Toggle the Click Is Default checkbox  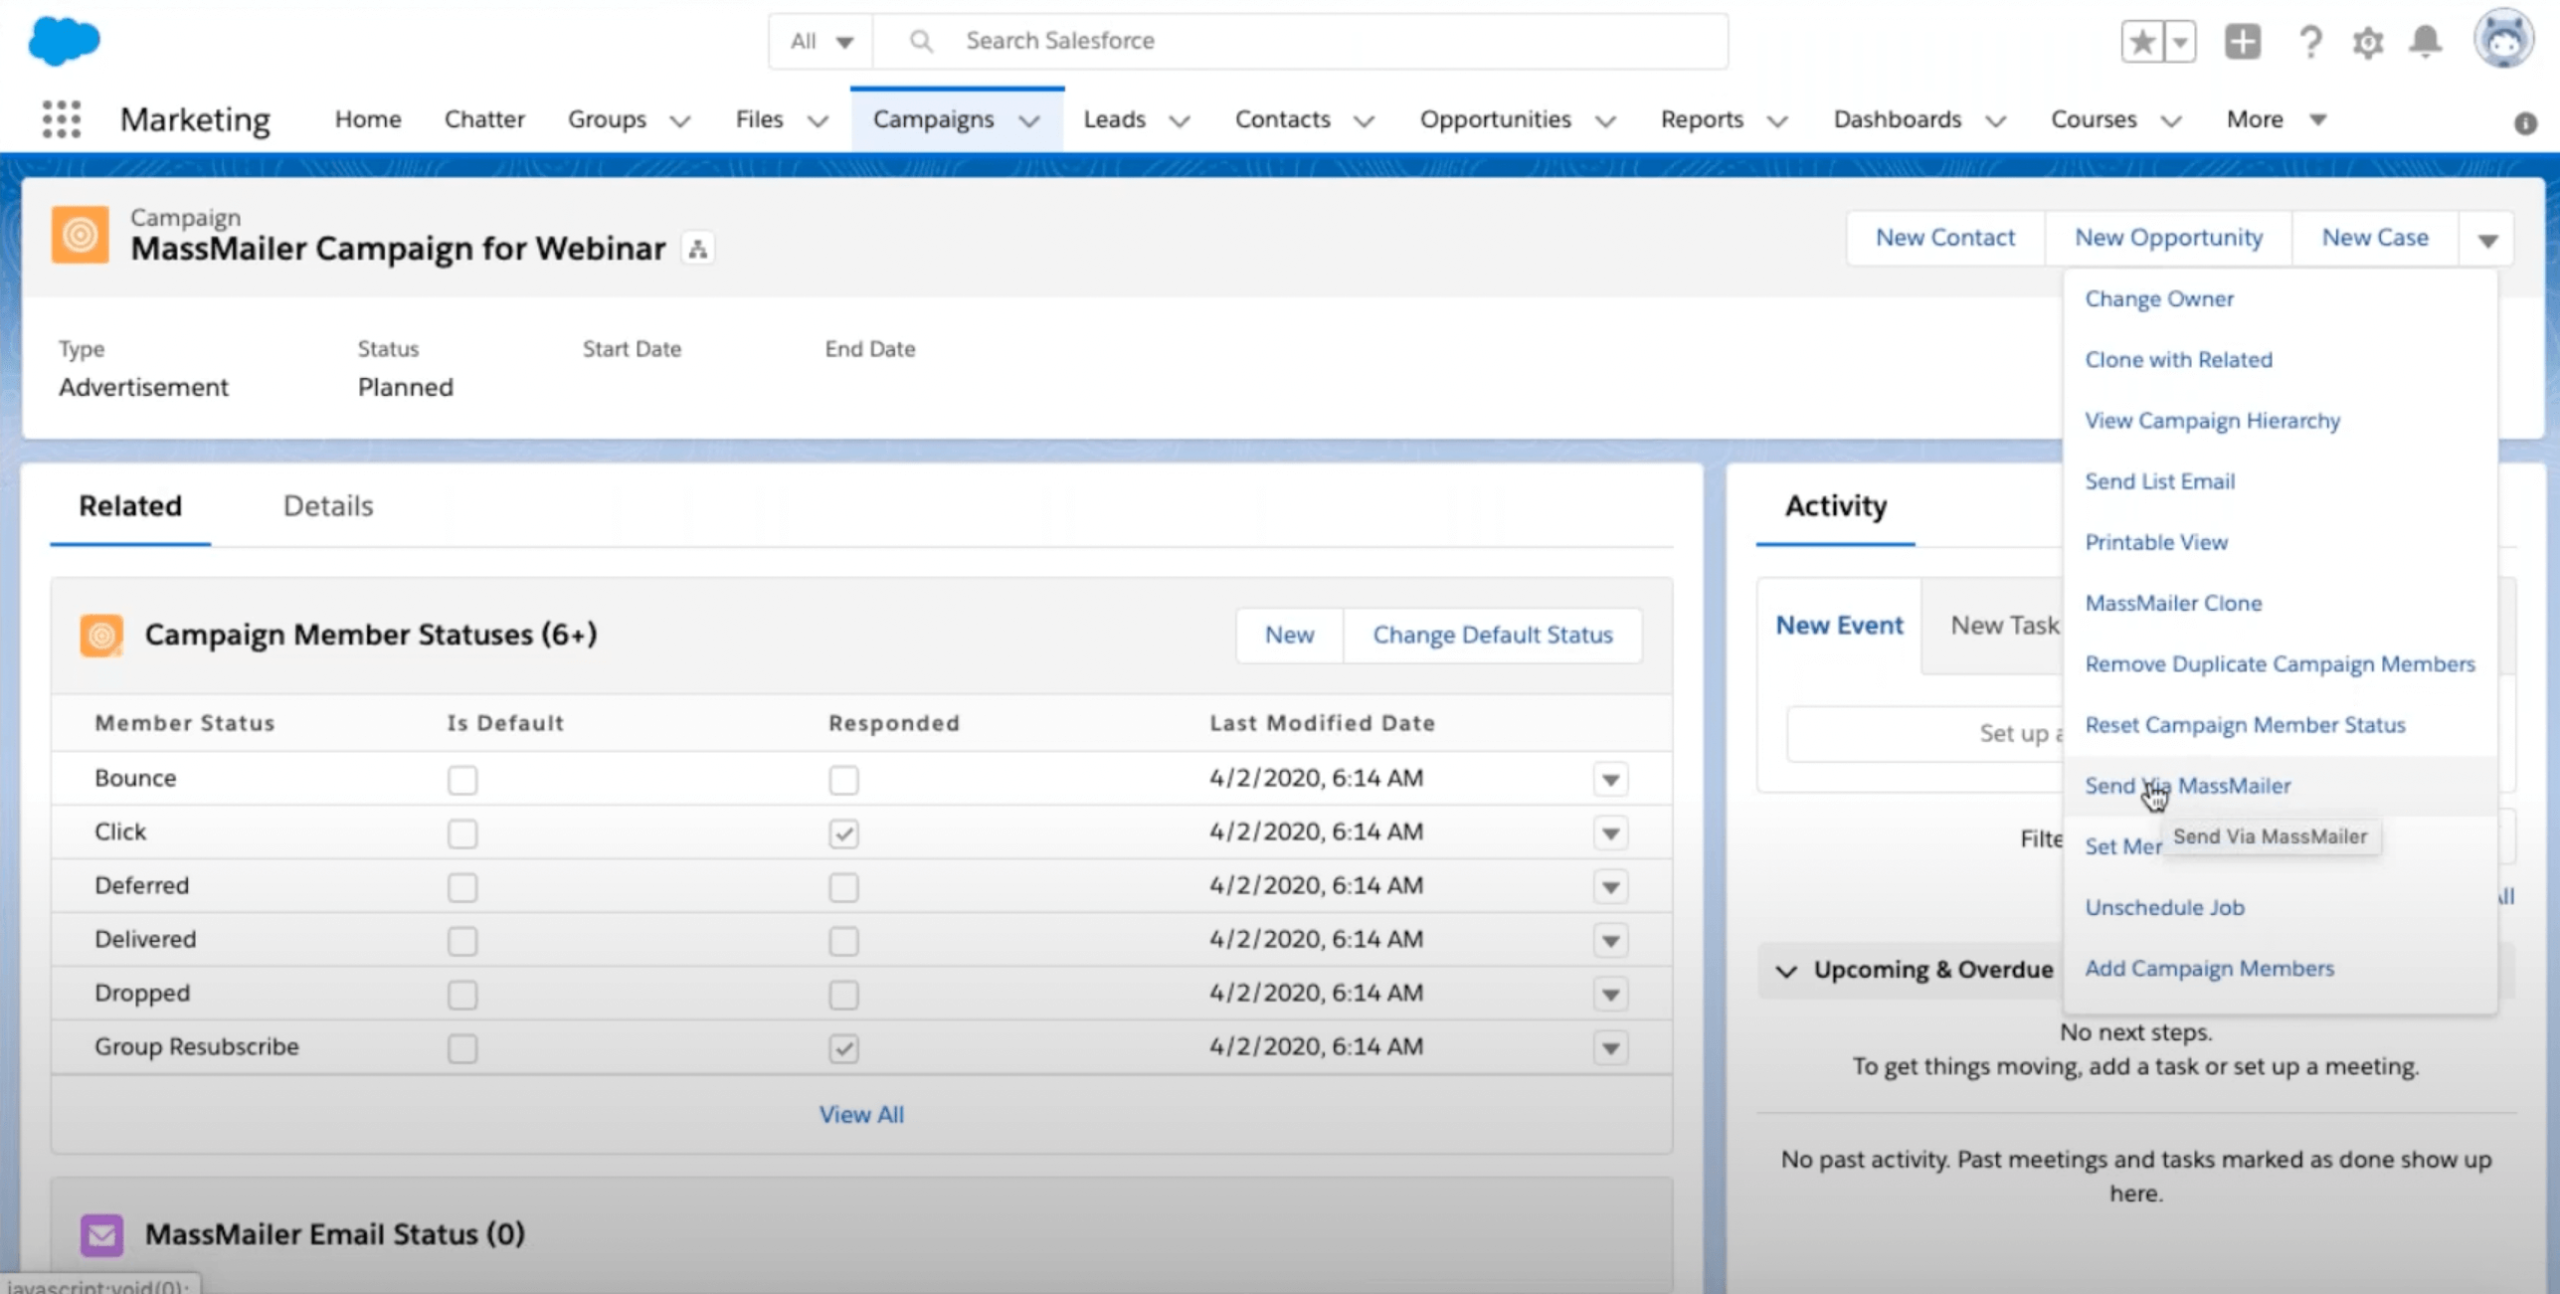[x=462, y=833]
